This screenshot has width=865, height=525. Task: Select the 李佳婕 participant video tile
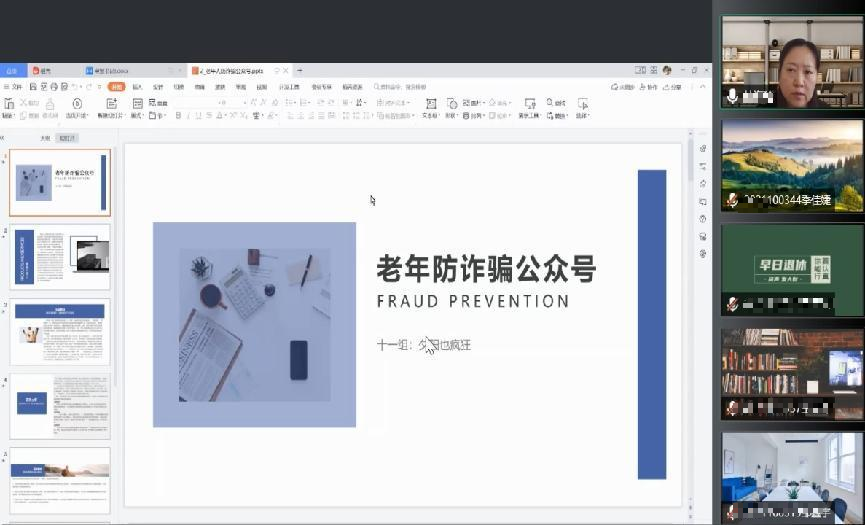(792, 165)
